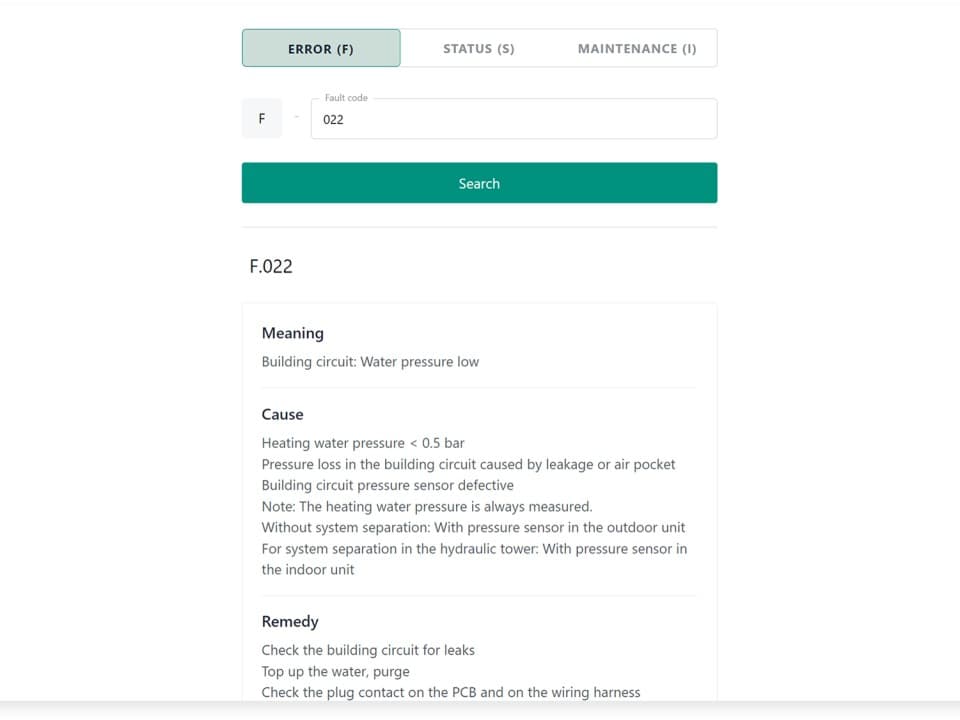Select the F prefix box
This screenshot has height=720, width=960.
(x=261, y=118)
